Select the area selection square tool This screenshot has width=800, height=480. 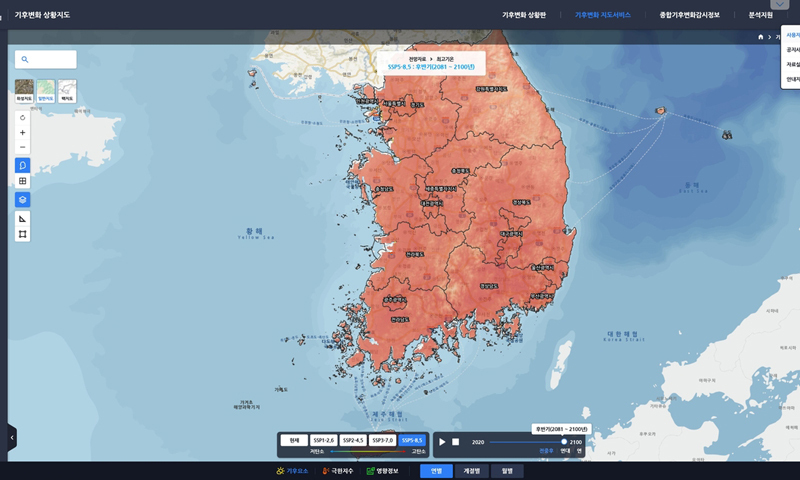click(23, 234)
